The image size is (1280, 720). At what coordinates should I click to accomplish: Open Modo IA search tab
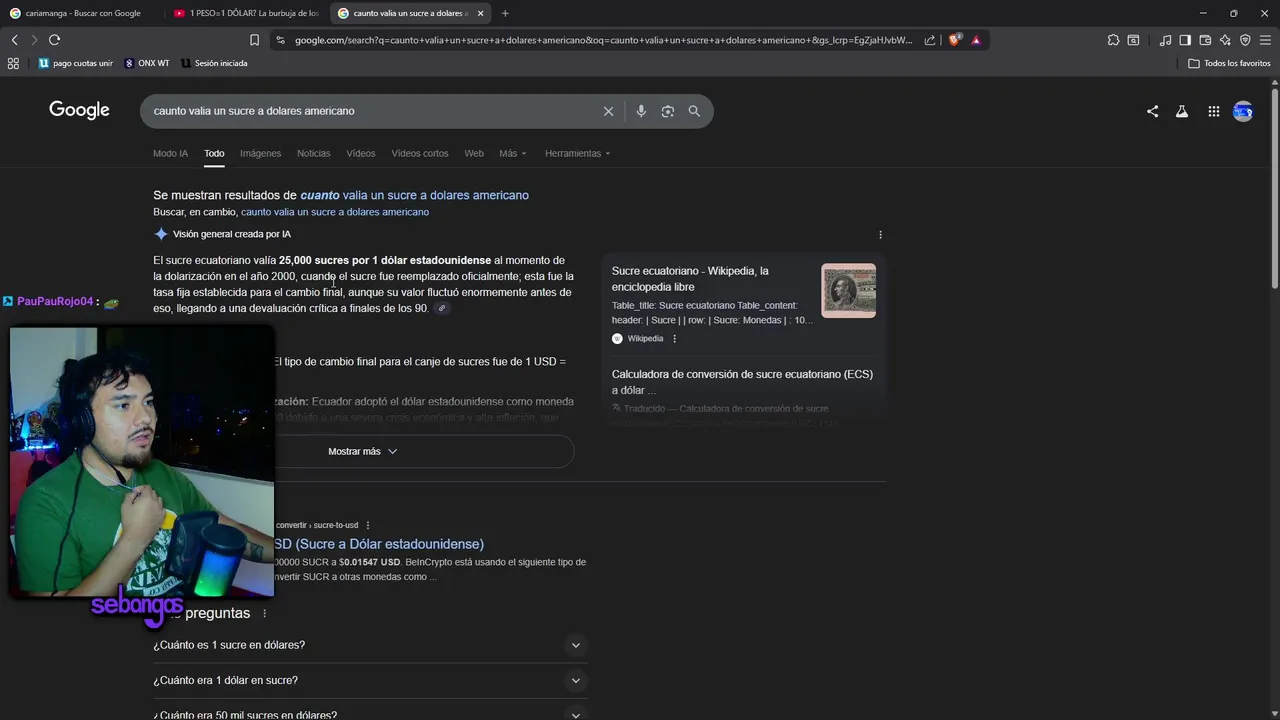pos(170,154)
